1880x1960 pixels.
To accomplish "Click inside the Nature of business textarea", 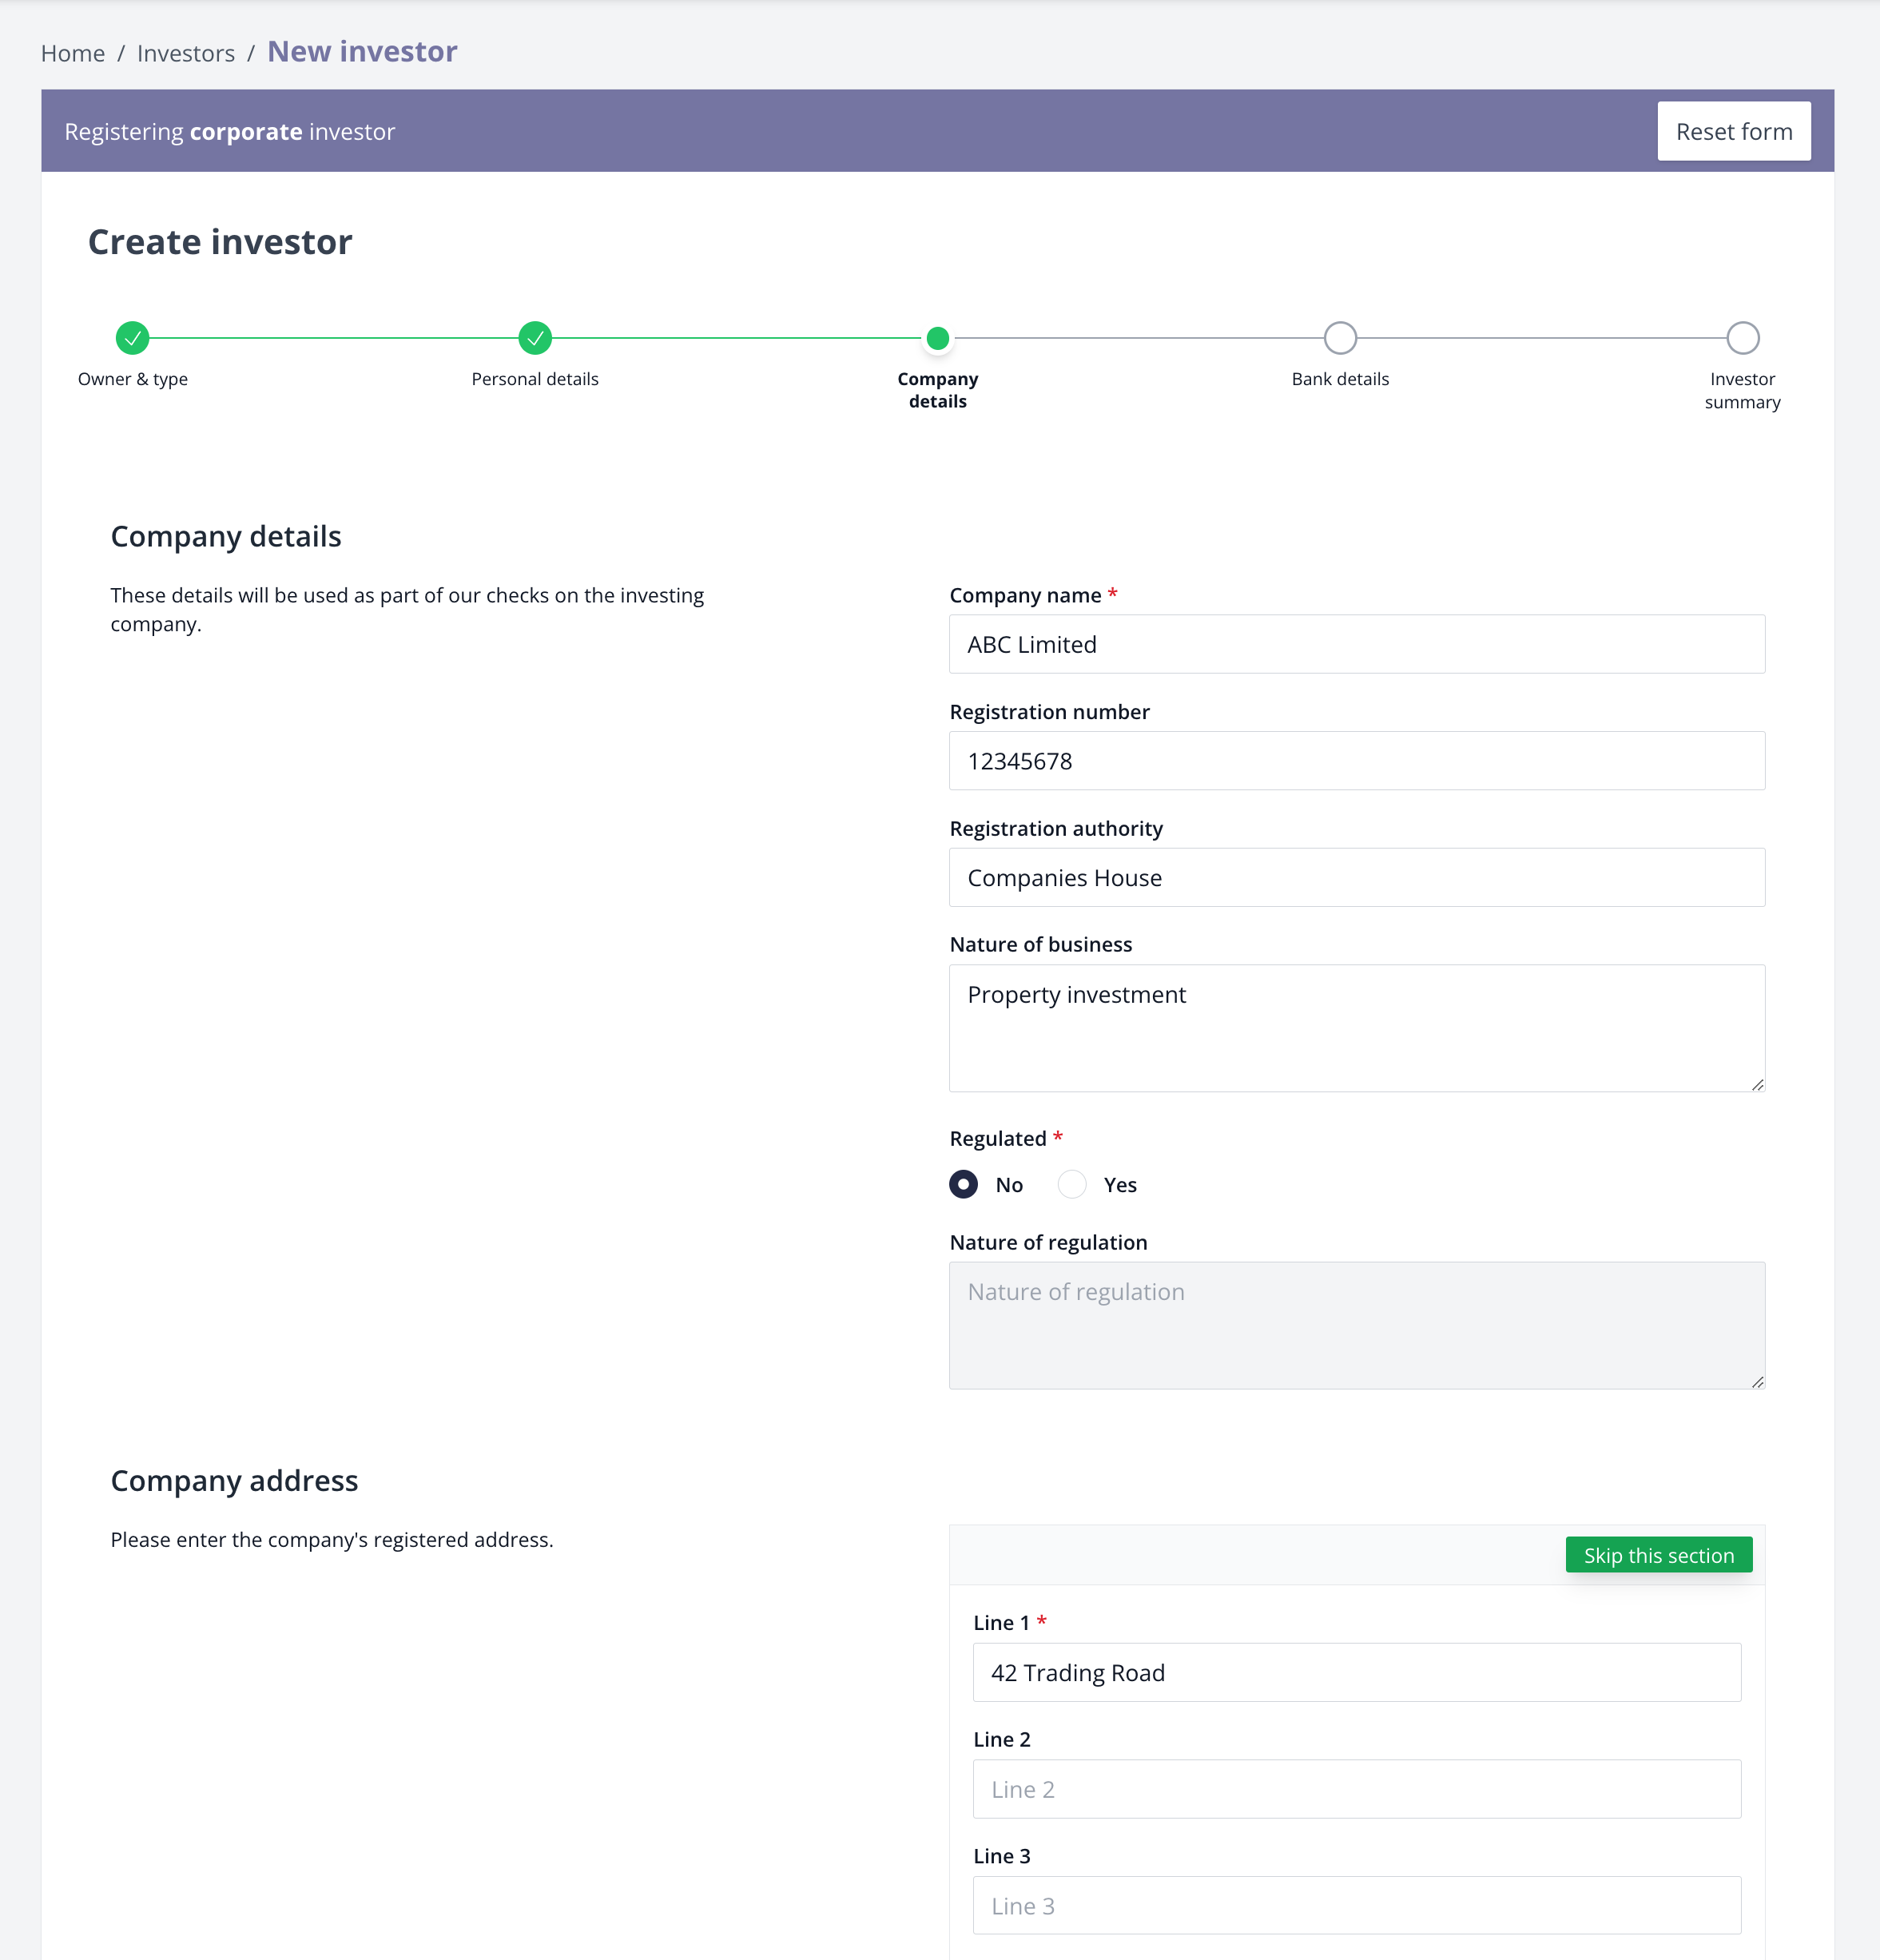I will point(1356,1028).
